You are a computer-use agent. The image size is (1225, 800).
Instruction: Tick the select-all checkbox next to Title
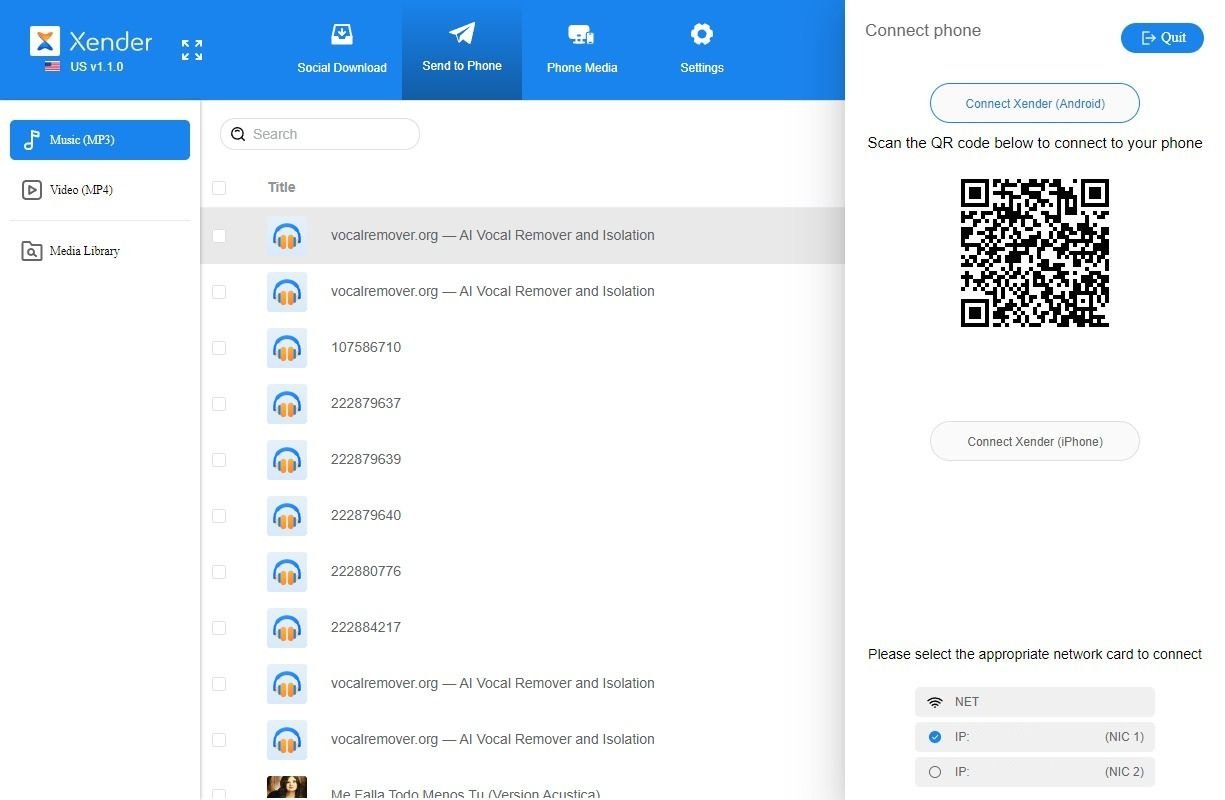click(219, 187)
